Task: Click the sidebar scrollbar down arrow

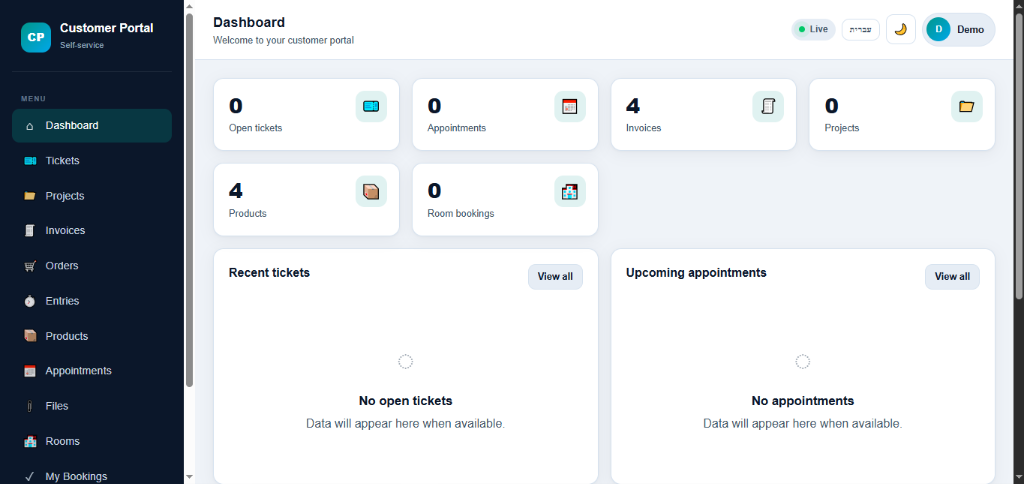Action: [x=189, y=477]
